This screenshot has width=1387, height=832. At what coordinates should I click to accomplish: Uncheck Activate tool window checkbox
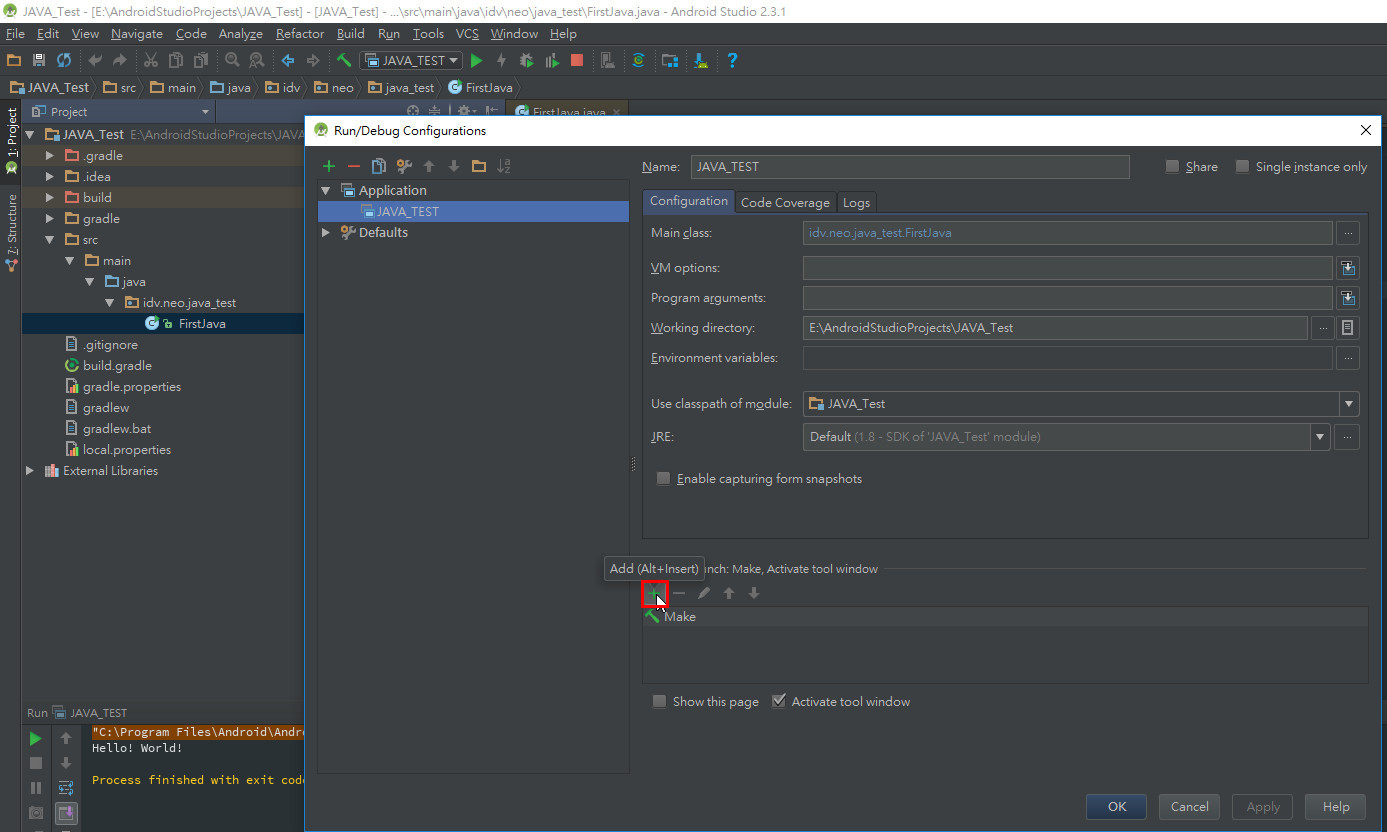point(779,702)
